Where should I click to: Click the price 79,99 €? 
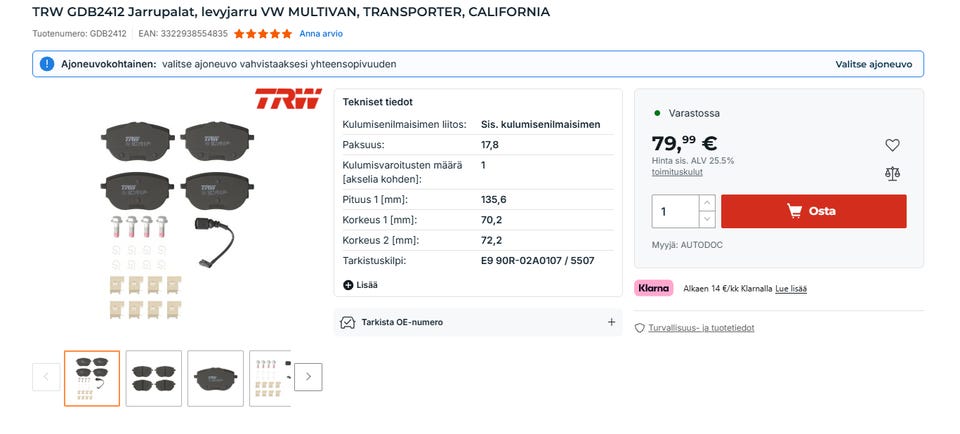684,143
